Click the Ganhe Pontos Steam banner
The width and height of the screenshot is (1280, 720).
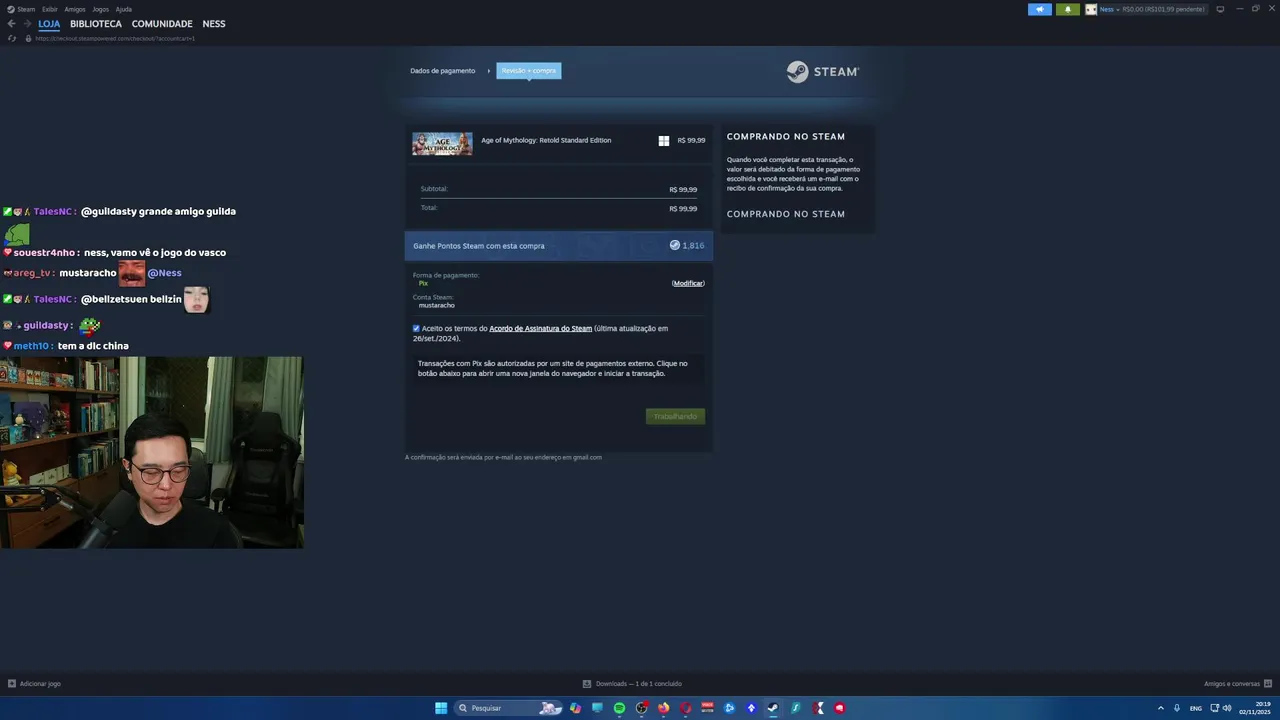[x=559, y=246]
